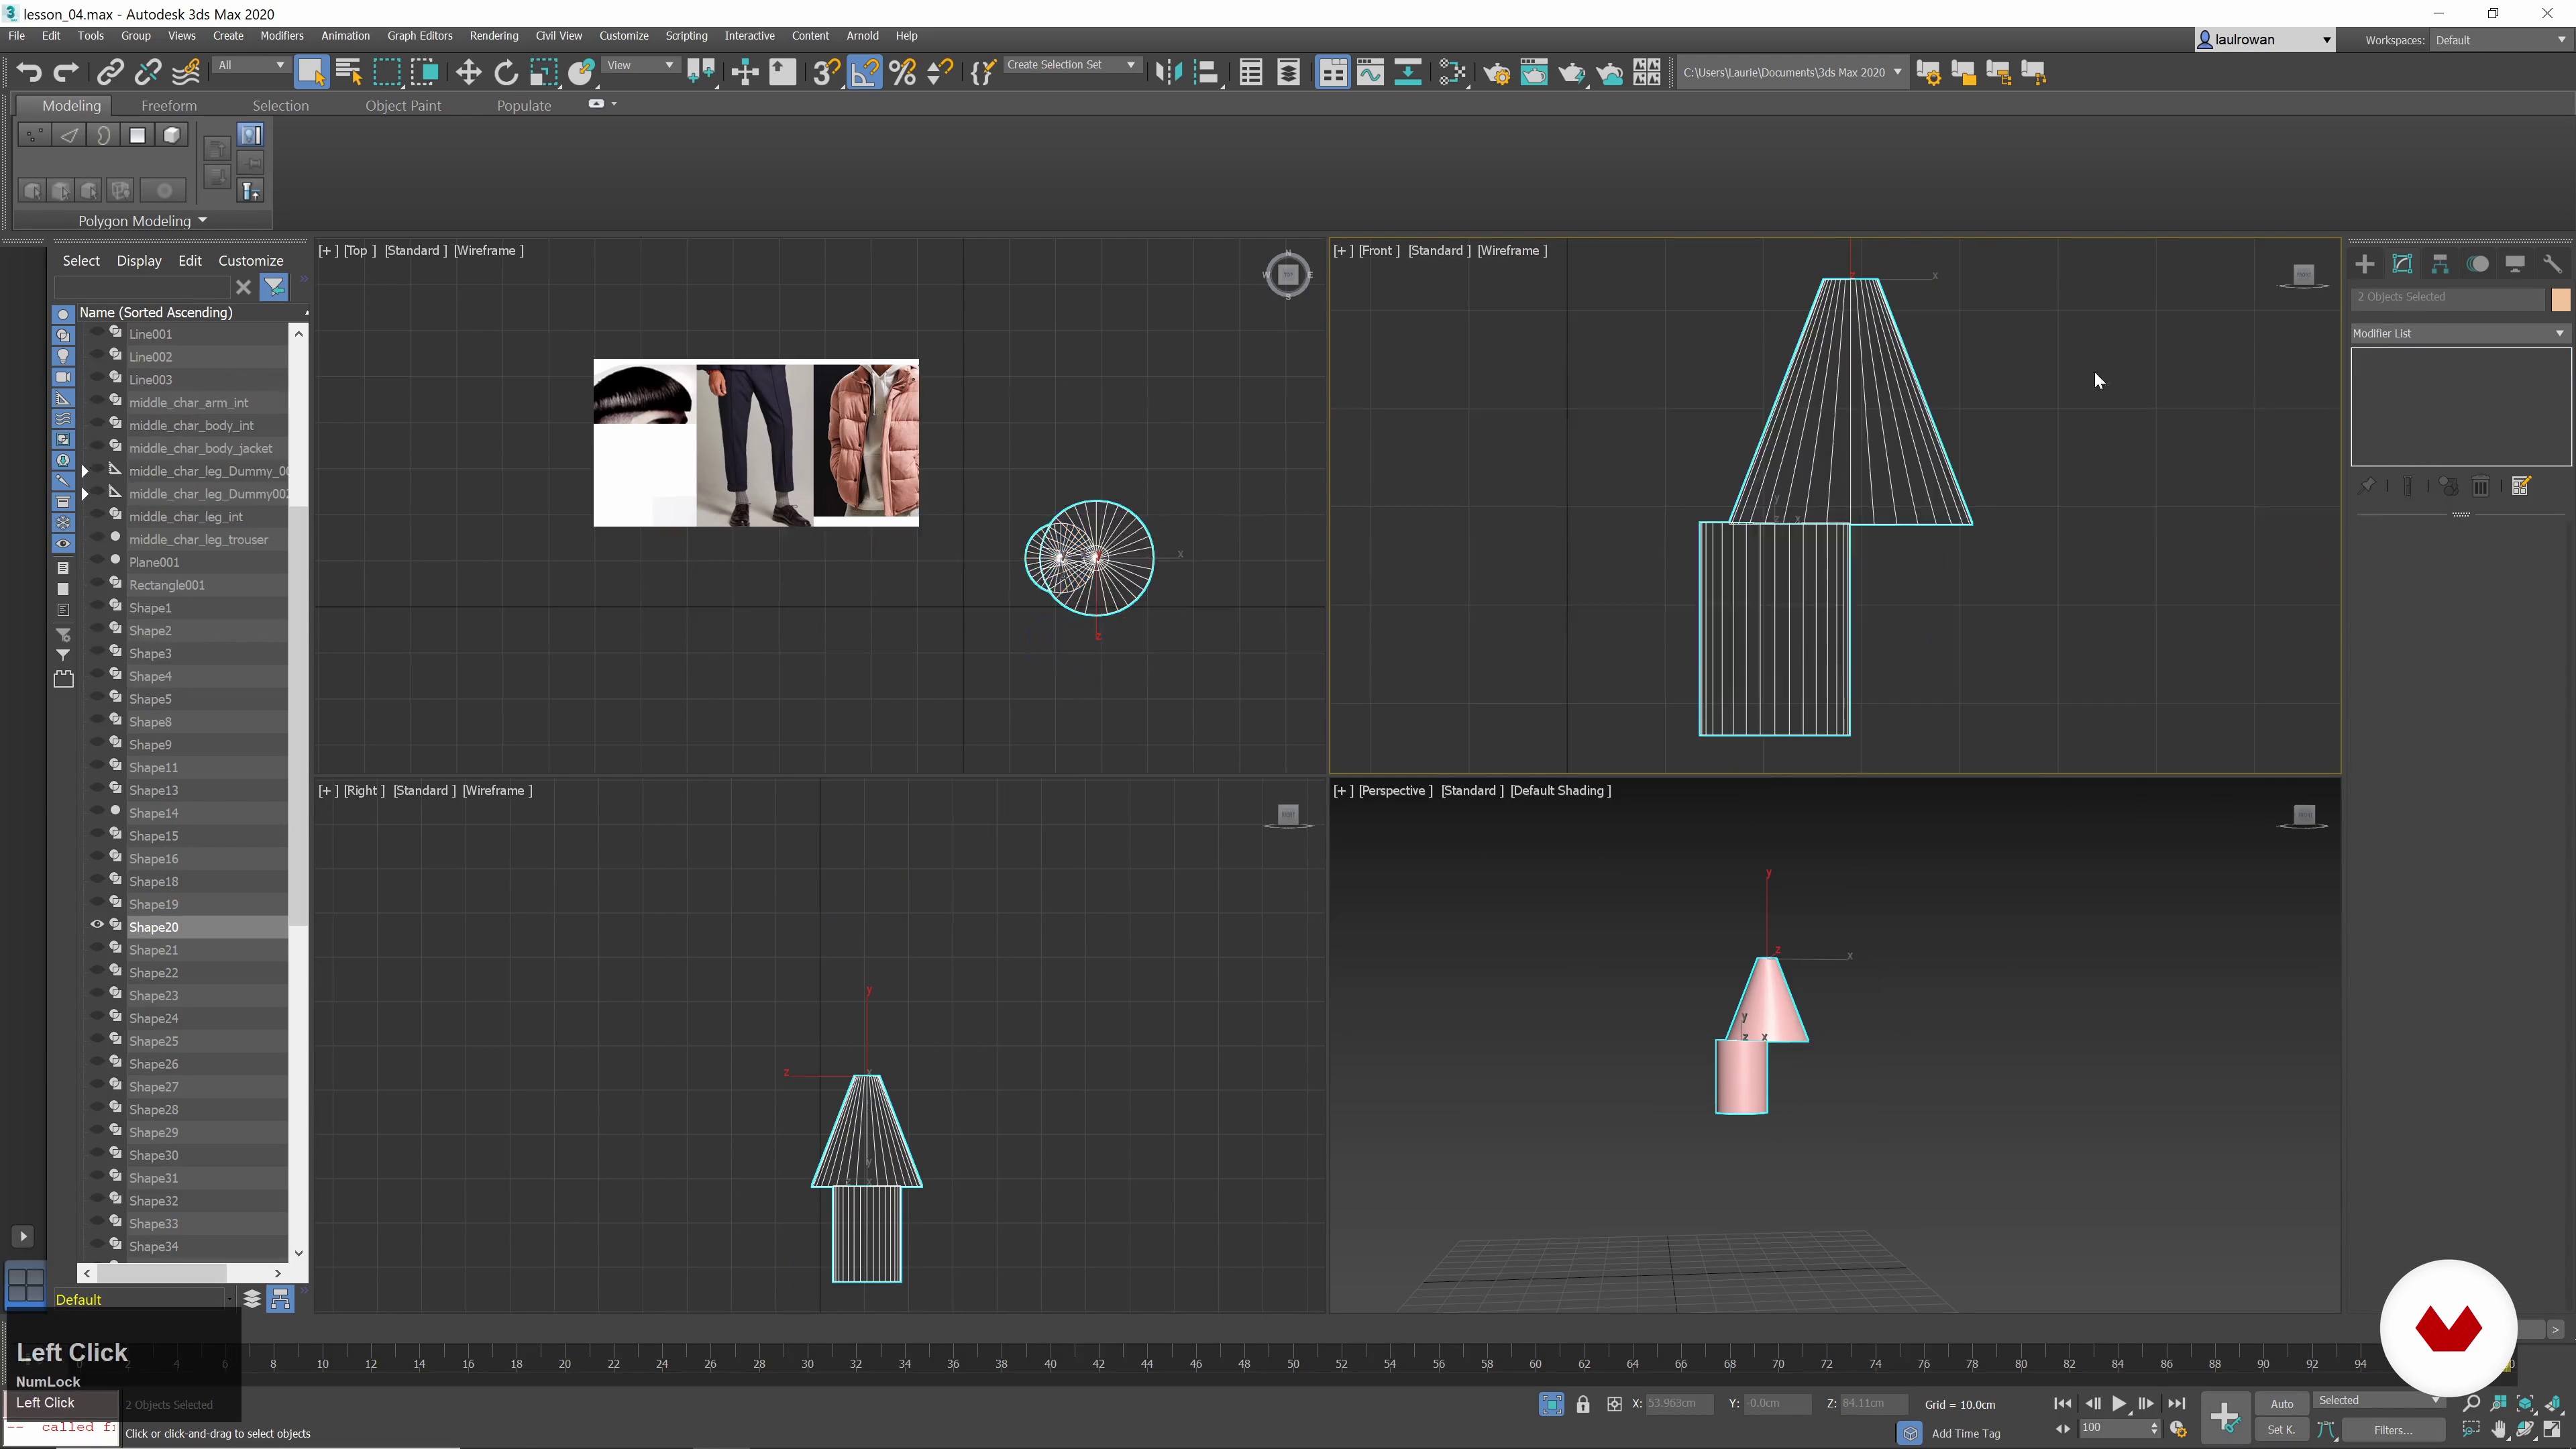Open the Motion command panel tab
Viewport: 2576px width, 1449px height.
click(2478, 264)
